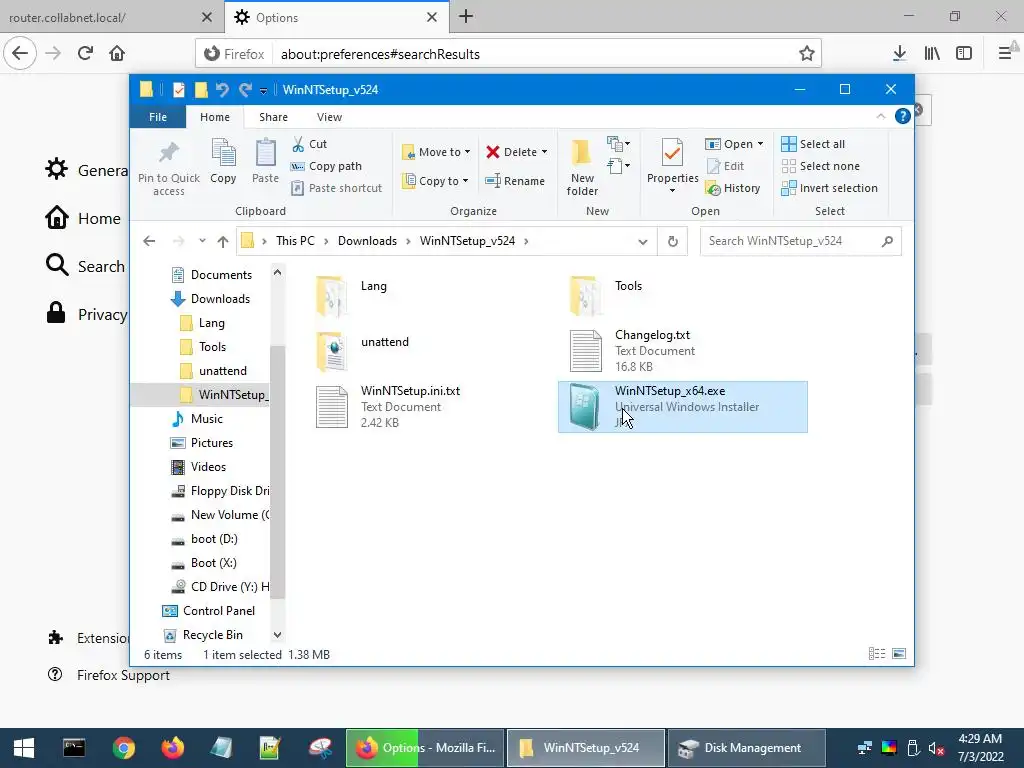Open Chrome from the taskbar

pyautogui.click(x=123, y=748)
